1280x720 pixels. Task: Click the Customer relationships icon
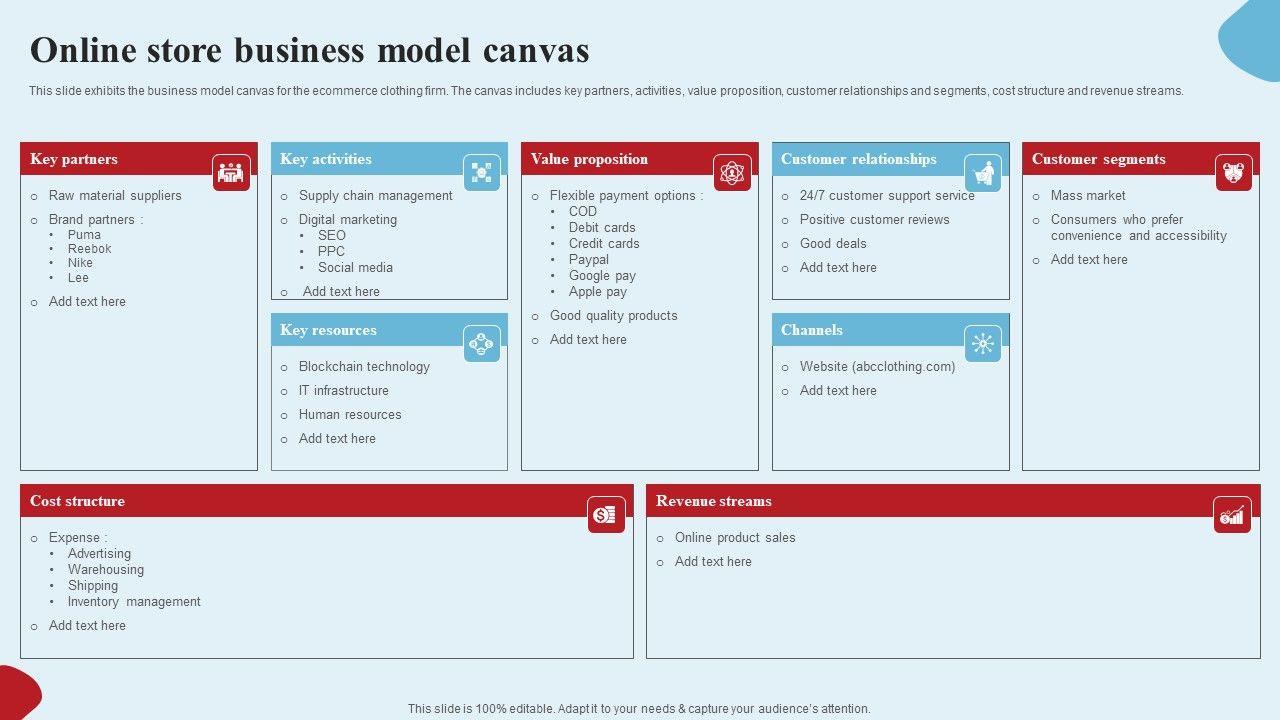click(983, 173)
